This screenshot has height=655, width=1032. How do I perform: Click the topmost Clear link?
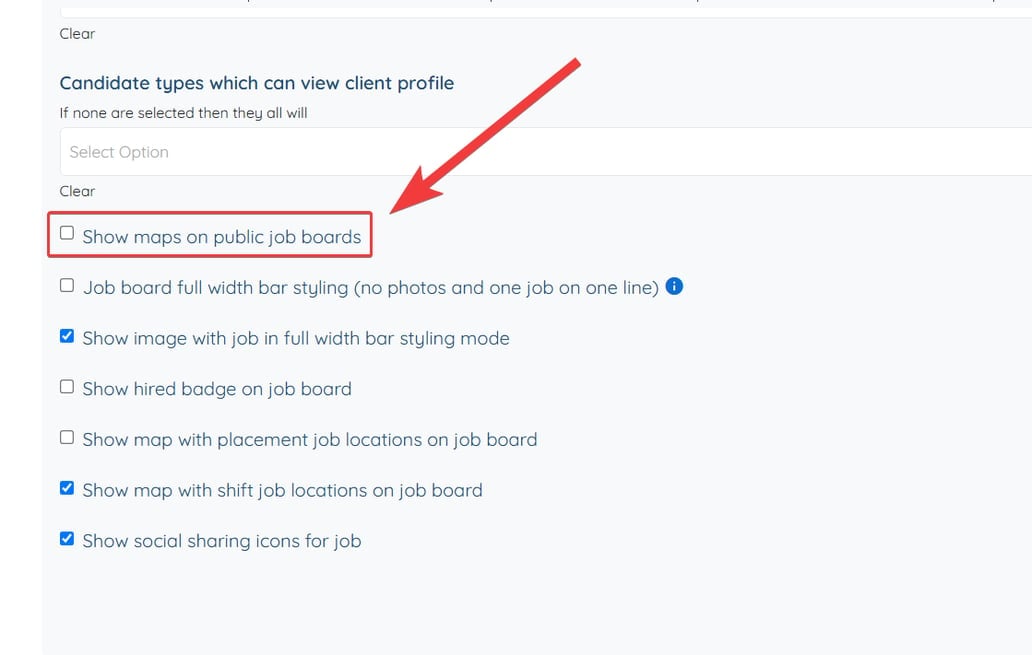pos(77,33)
